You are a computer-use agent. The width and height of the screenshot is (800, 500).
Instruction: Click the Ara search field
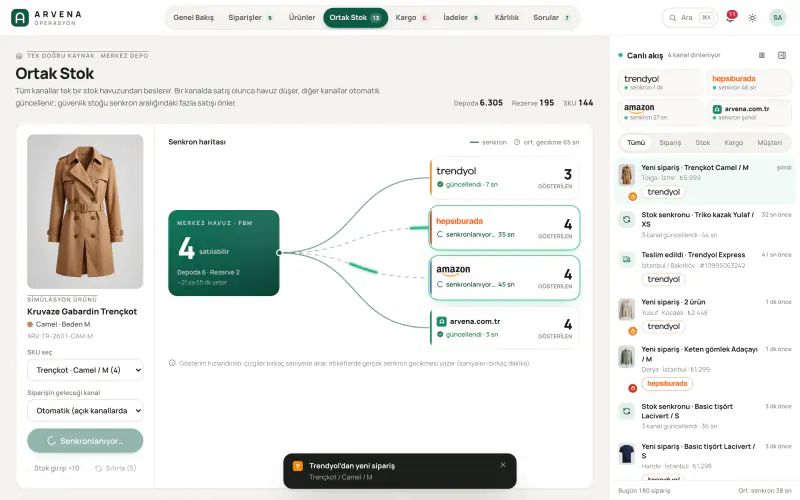690,18
